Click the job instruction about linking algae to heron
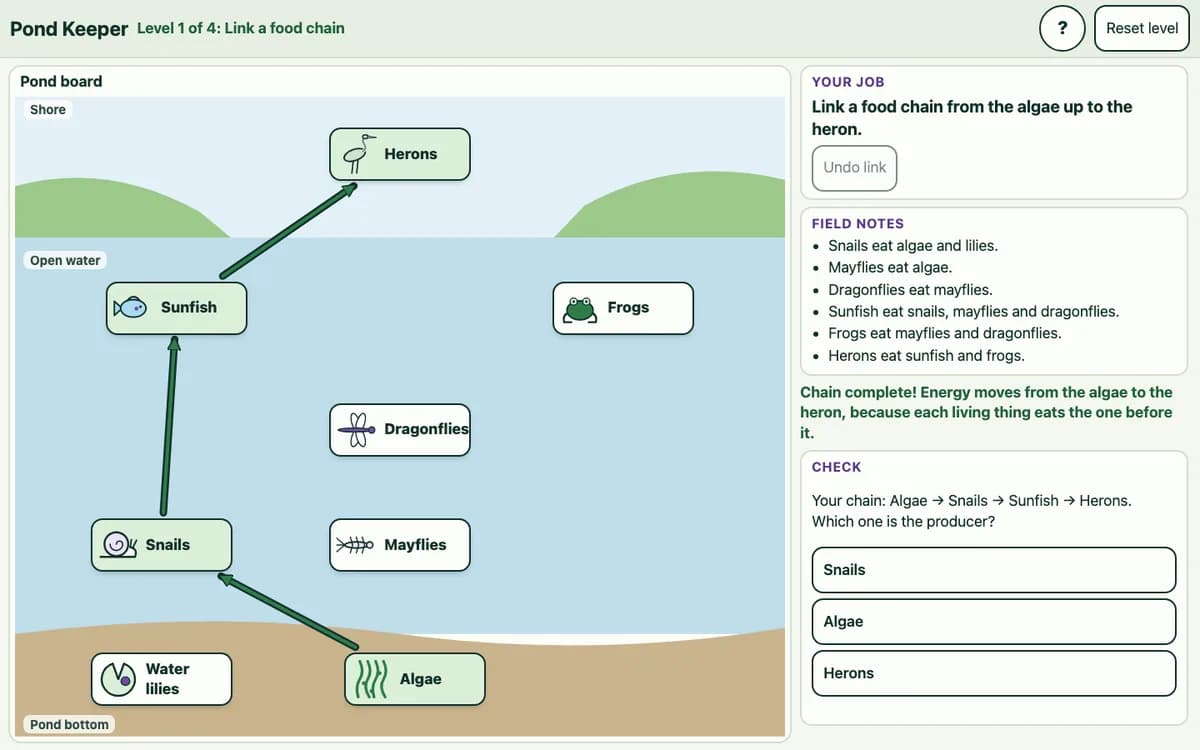The height and width of the screenshot is (750, 1200). (972, 118)
